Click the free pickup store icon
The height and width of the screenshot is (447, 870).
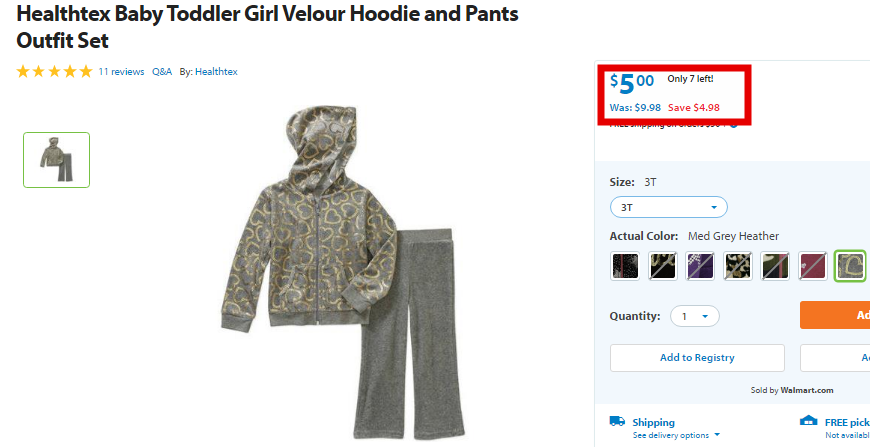(x=808, y=420)
